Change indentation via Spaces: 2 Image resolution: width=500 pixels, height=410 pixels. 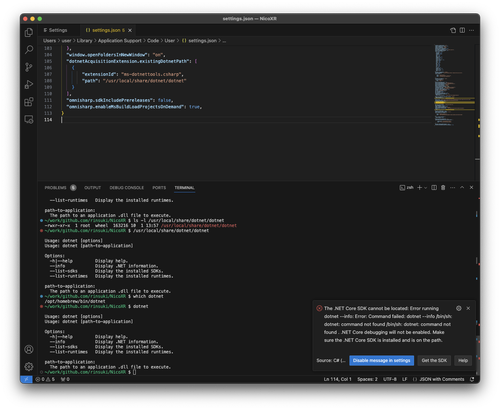click(367, 379)
